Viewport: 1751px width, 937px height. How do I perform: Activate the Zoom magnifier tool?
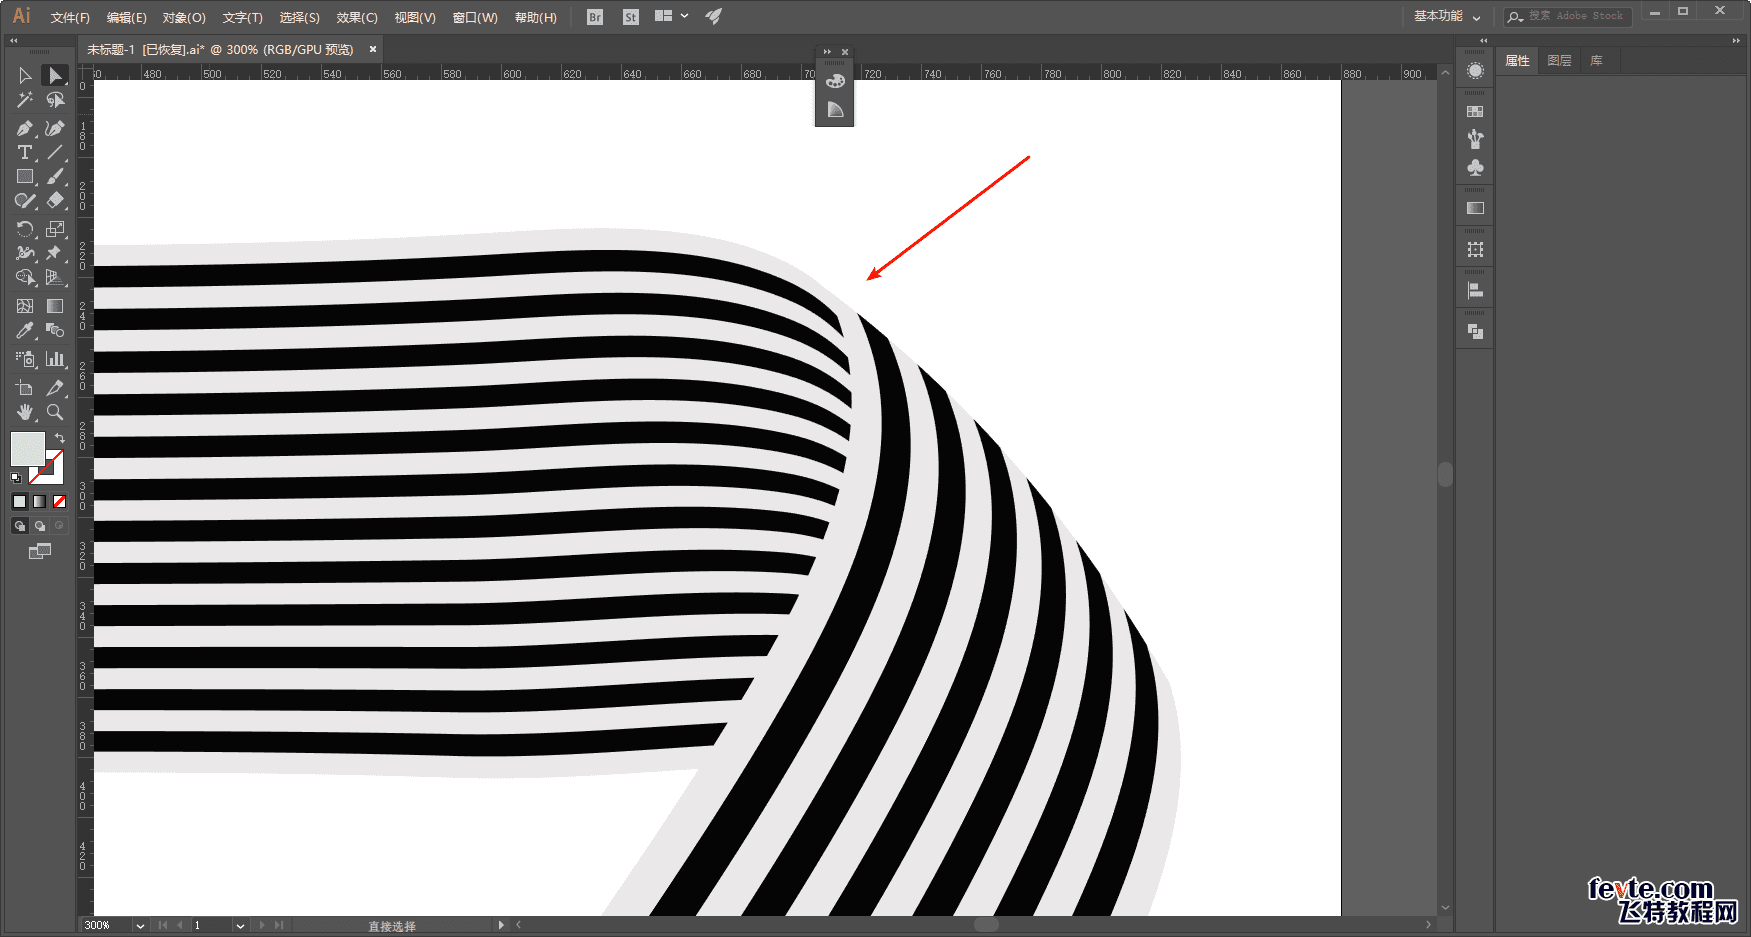pos(55,412)
